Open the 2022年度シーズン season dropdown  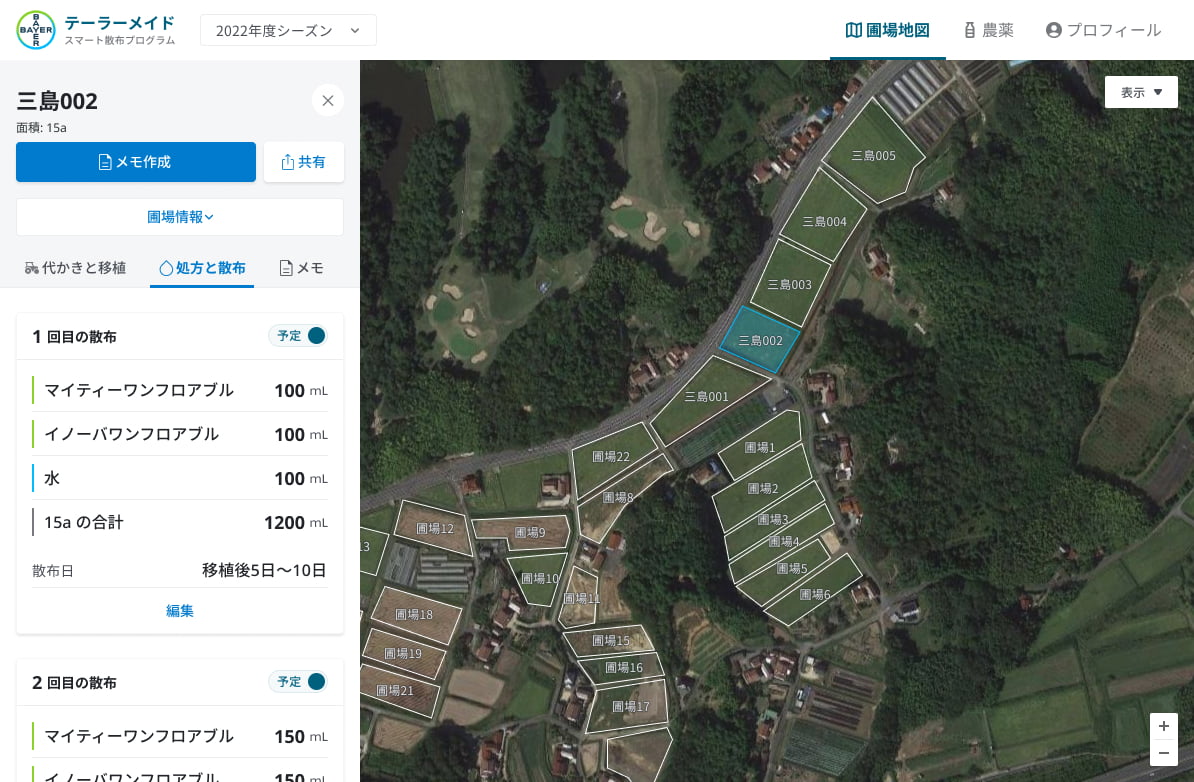click(288, 30)
